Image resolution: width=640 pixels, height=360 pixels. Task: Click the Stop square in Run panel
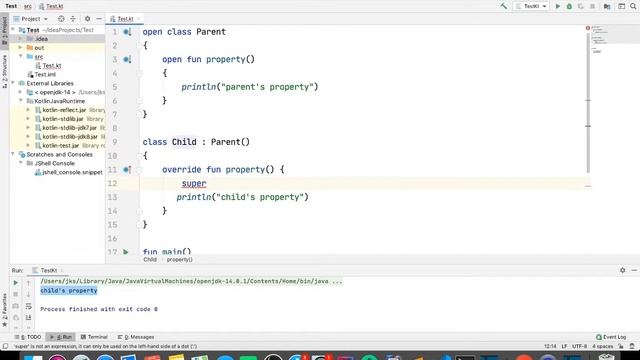coord(16,294)
